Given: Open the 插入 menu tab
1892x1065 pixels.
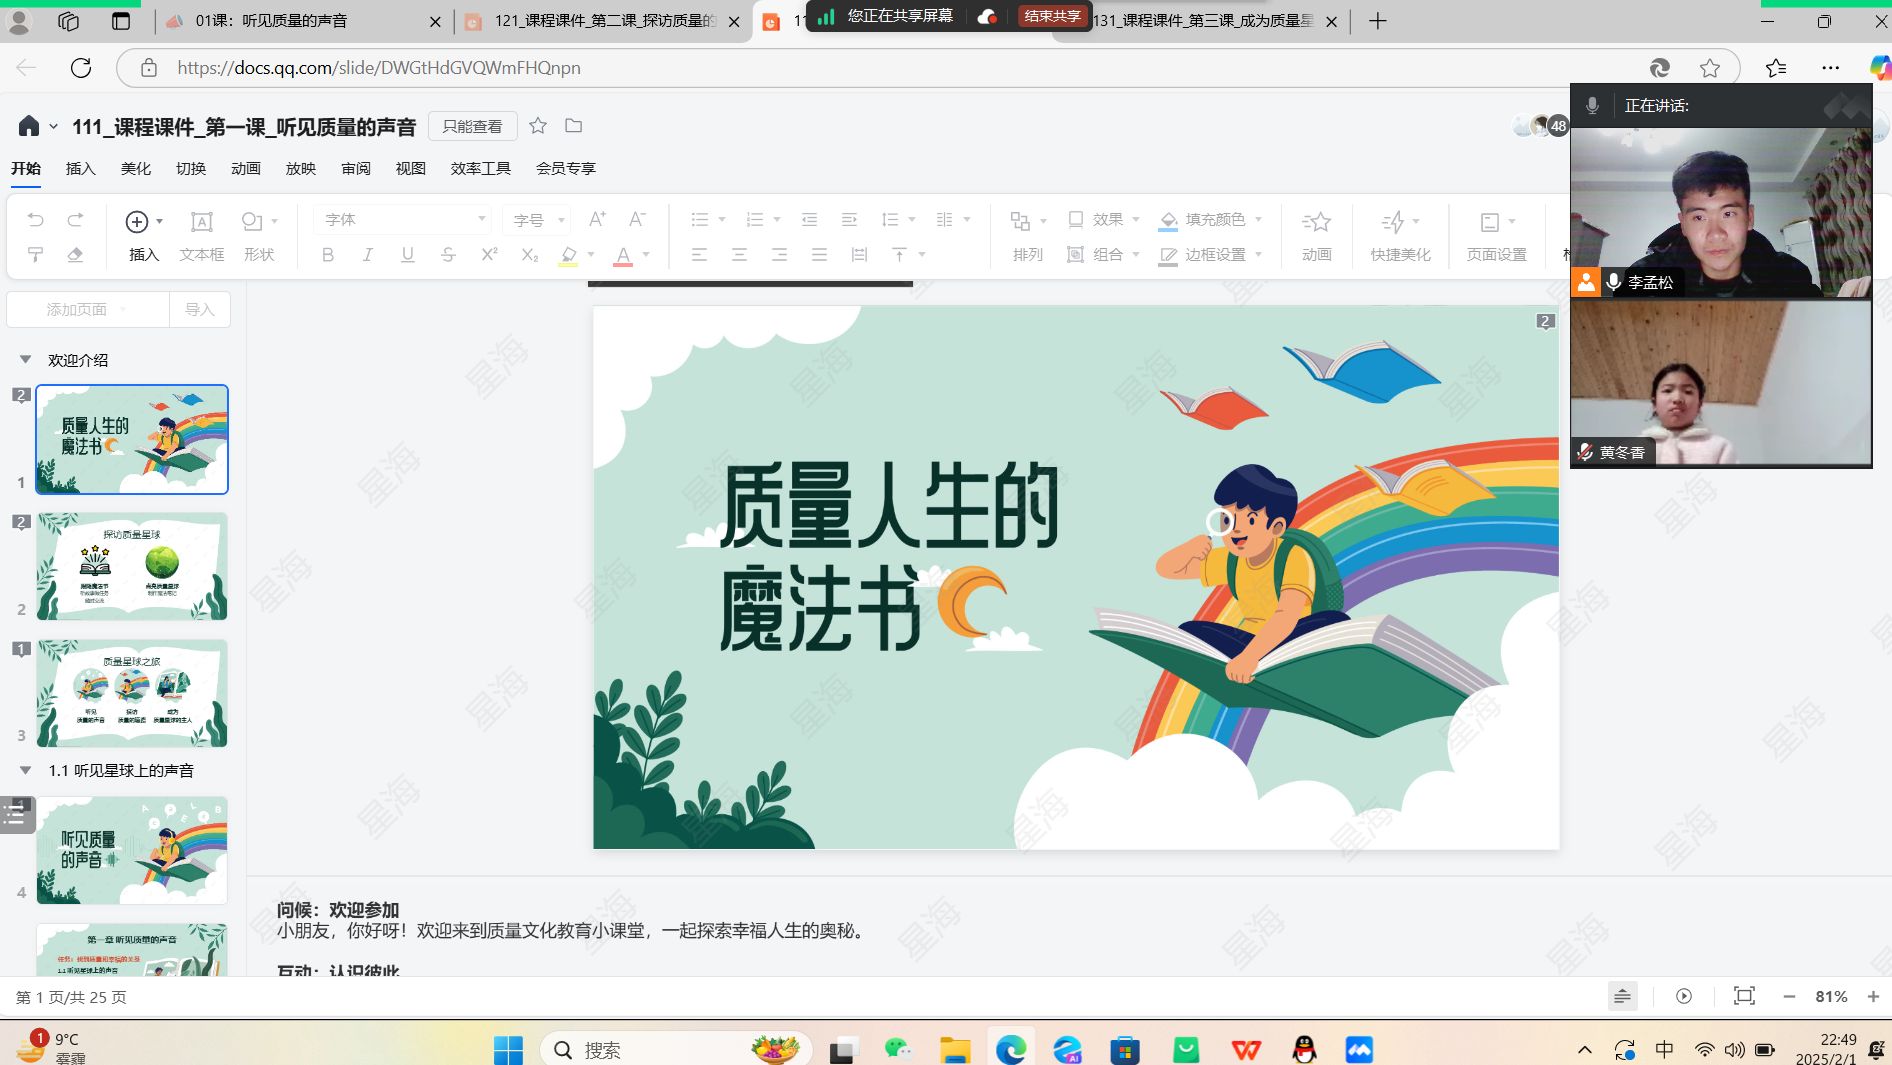Looking at the screenshot, I should (x=80, y=168).
